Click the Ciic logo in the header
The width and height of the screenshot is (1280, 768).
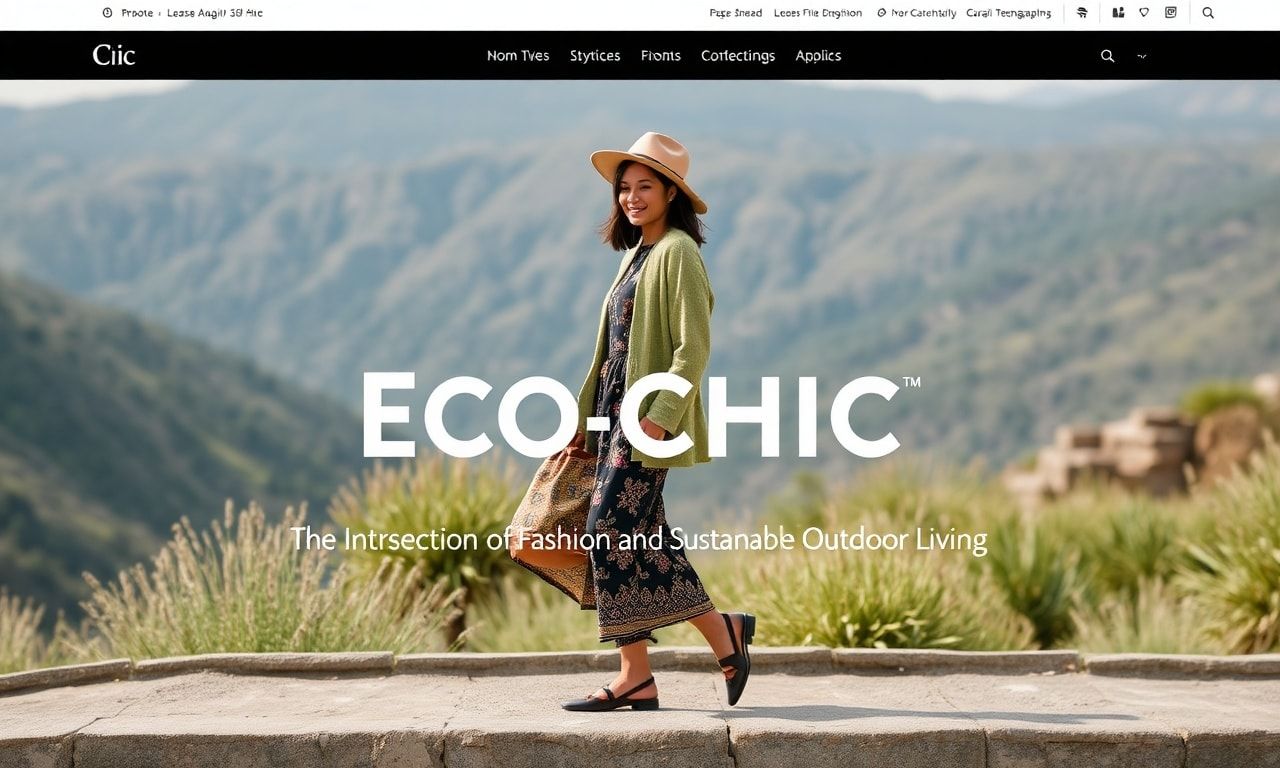114,55
